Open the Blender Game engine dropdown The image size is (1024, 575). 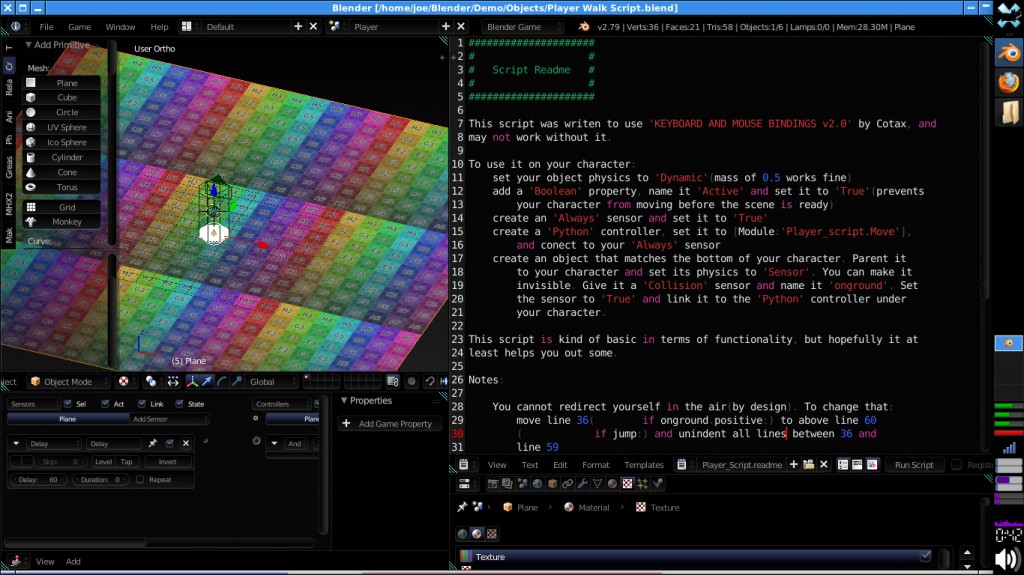(522, 27)
